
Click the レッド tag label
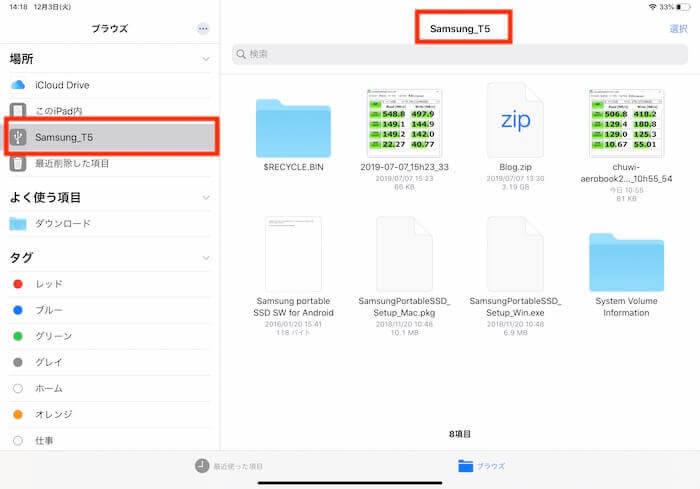point(49,284)
